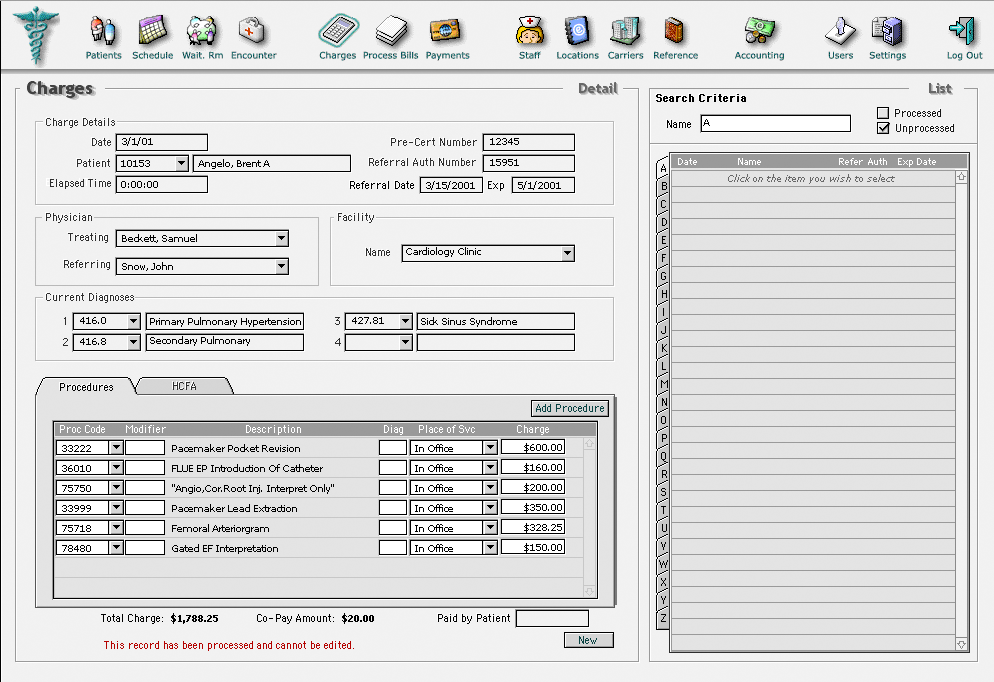Open proc code 33222 dropdown arrow

[x=116, y=447]
